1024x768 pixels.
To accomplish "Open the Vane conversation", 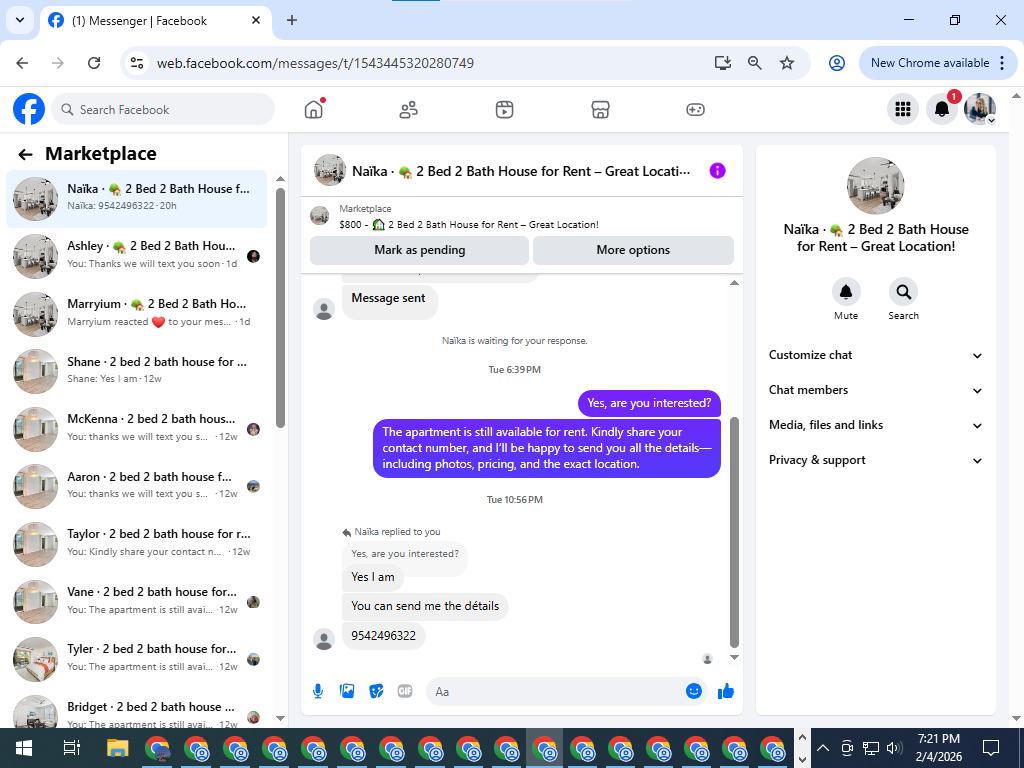I will pos(136,601).
